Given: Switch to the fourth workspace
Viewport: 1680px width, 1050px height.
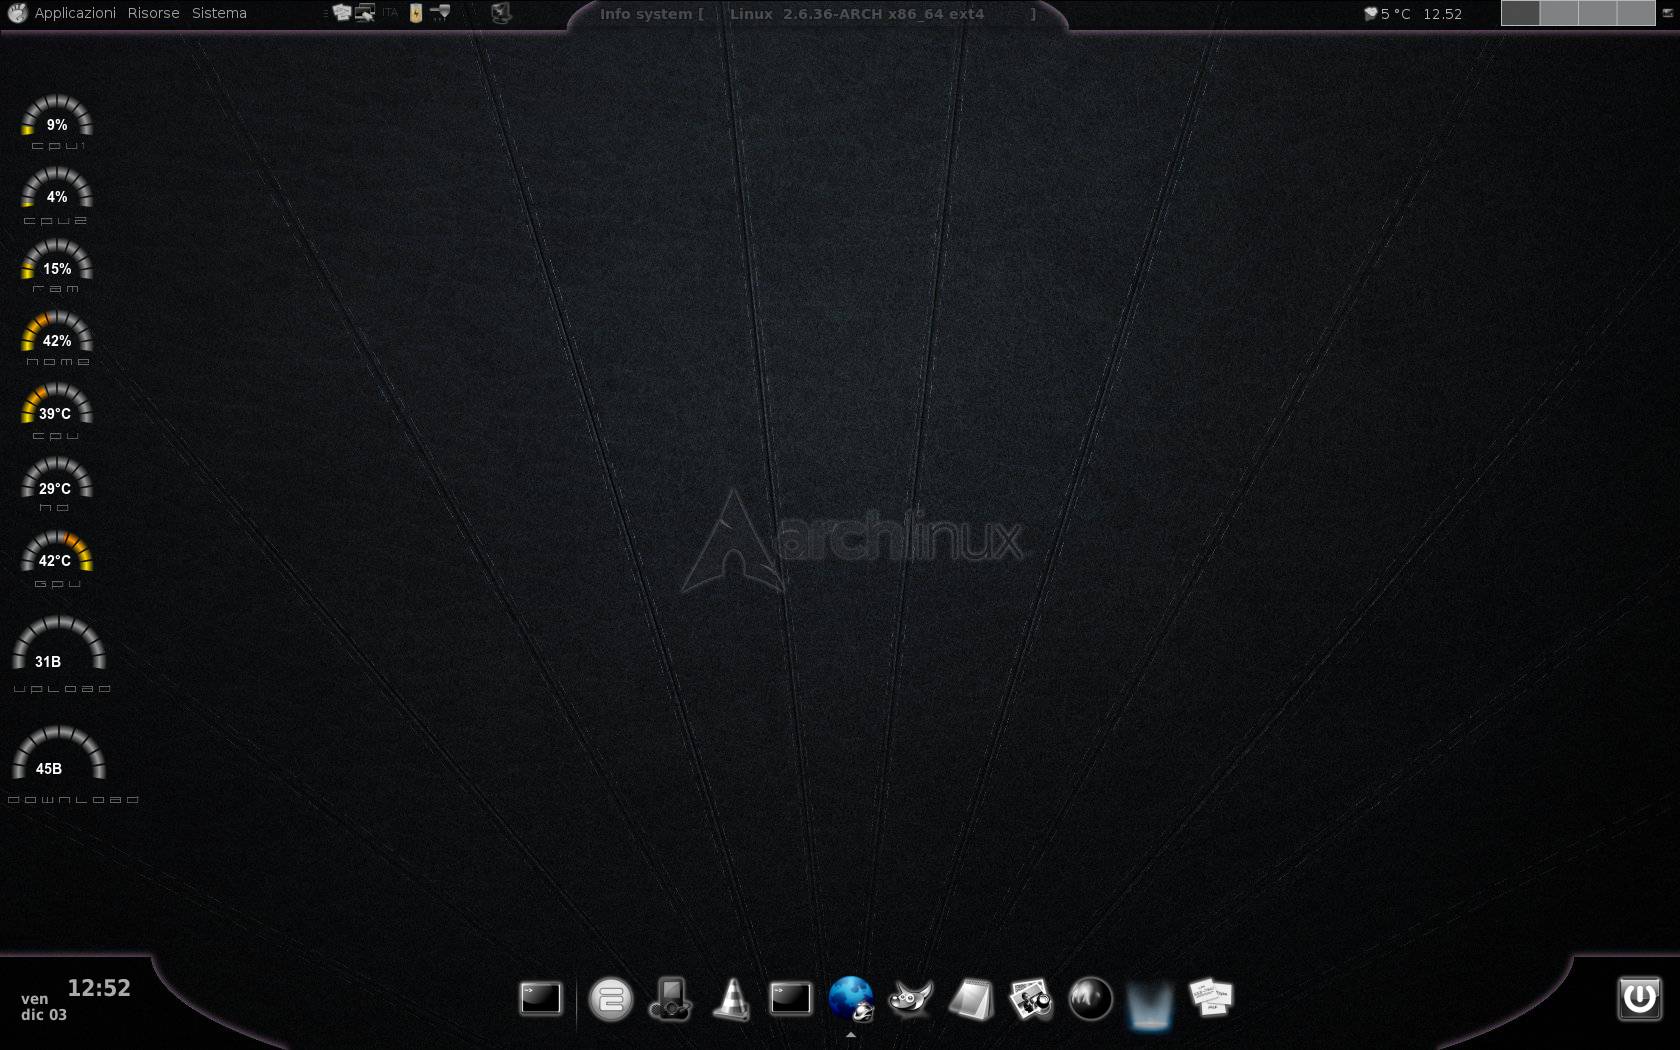Looking at the screenshot, I should click(x=1635, y=13).
